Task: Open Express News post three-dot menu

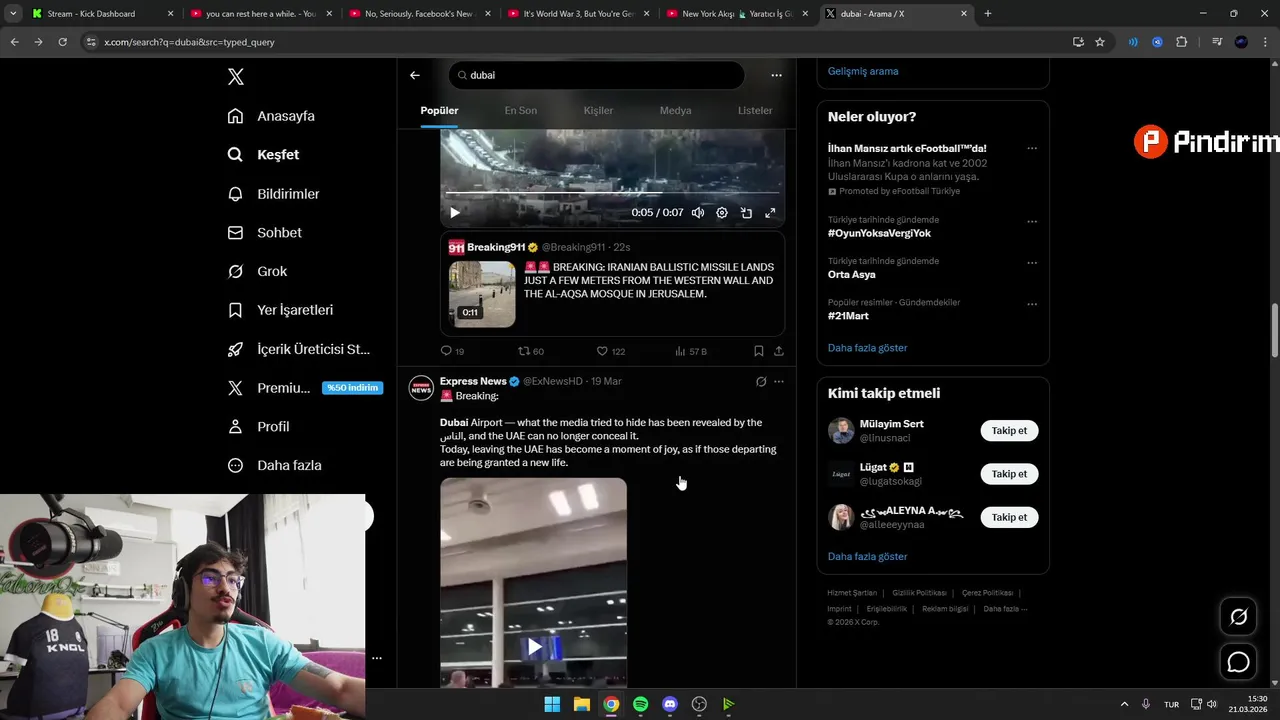Action: pos(779,381)
